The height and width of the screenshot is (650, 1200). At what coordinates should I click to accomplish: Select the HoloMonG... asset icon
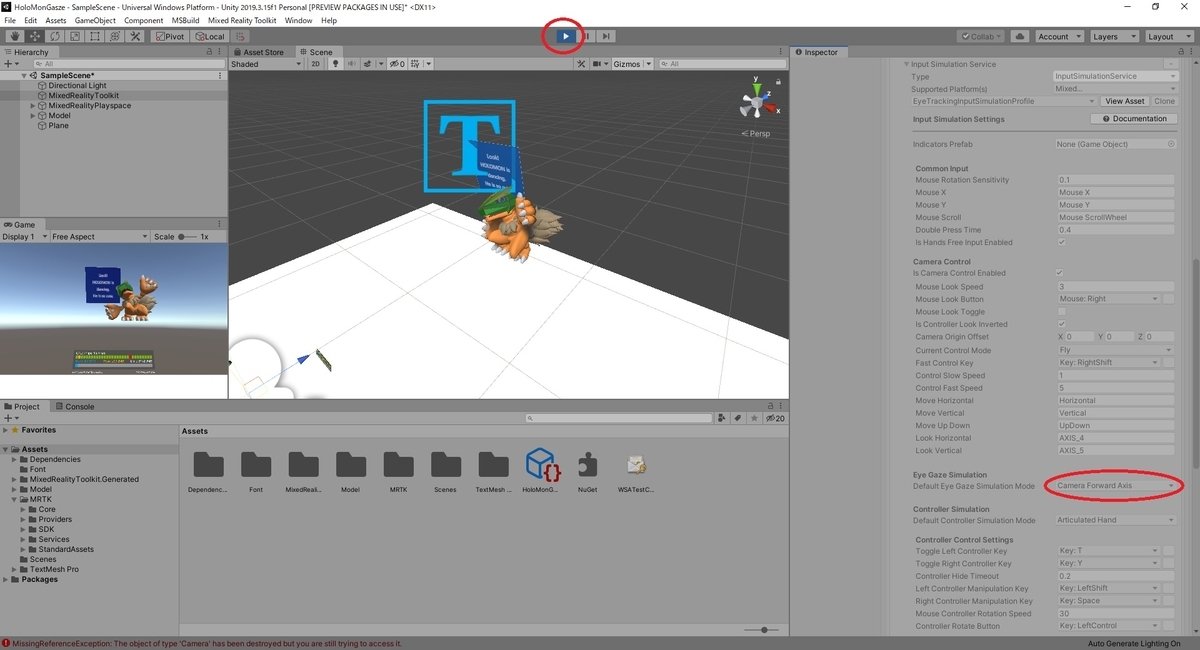tap(543, 465)
